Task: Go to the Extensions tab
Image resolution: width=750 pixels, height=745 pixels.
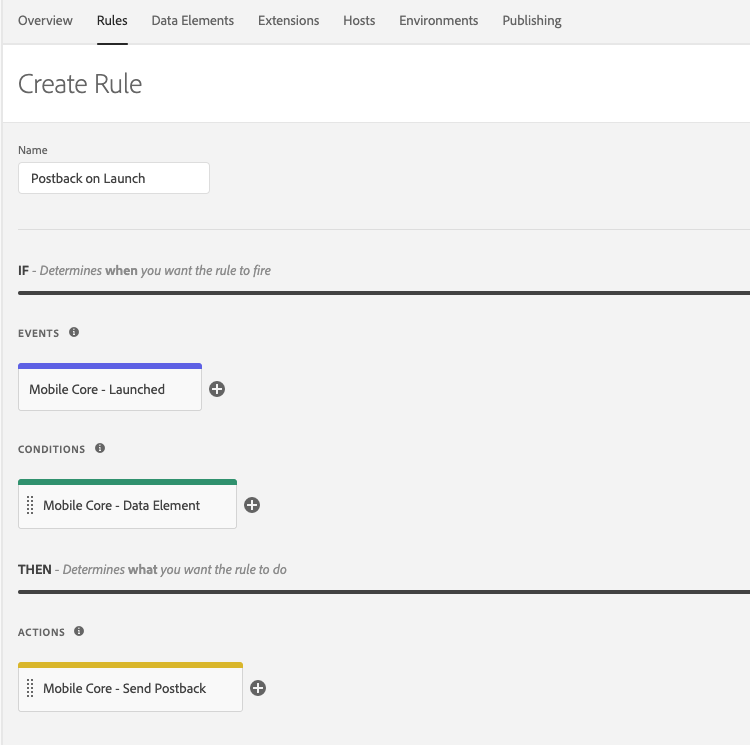Action: 288,21
